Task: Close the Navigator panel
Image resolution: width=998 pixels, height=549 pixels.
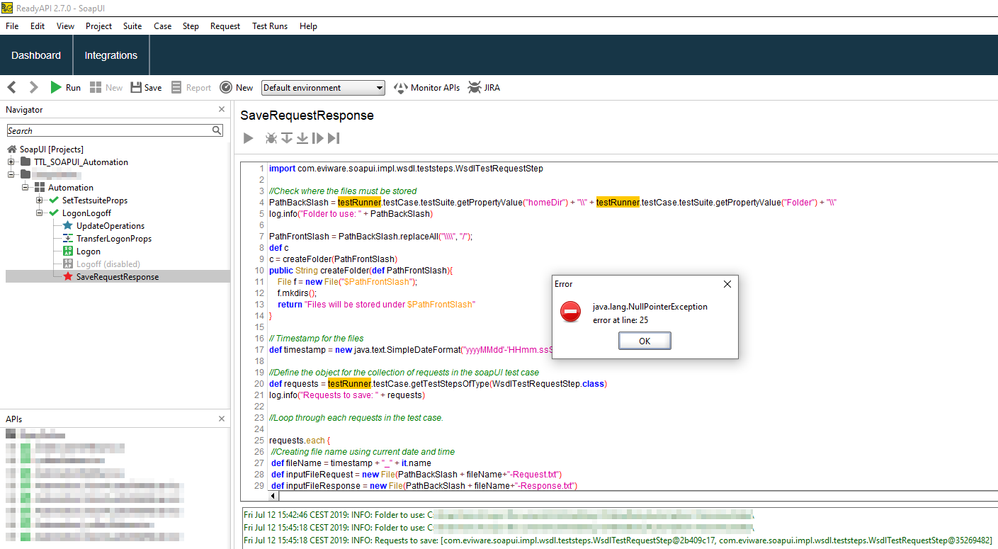Action: click(x=221, y=109)
